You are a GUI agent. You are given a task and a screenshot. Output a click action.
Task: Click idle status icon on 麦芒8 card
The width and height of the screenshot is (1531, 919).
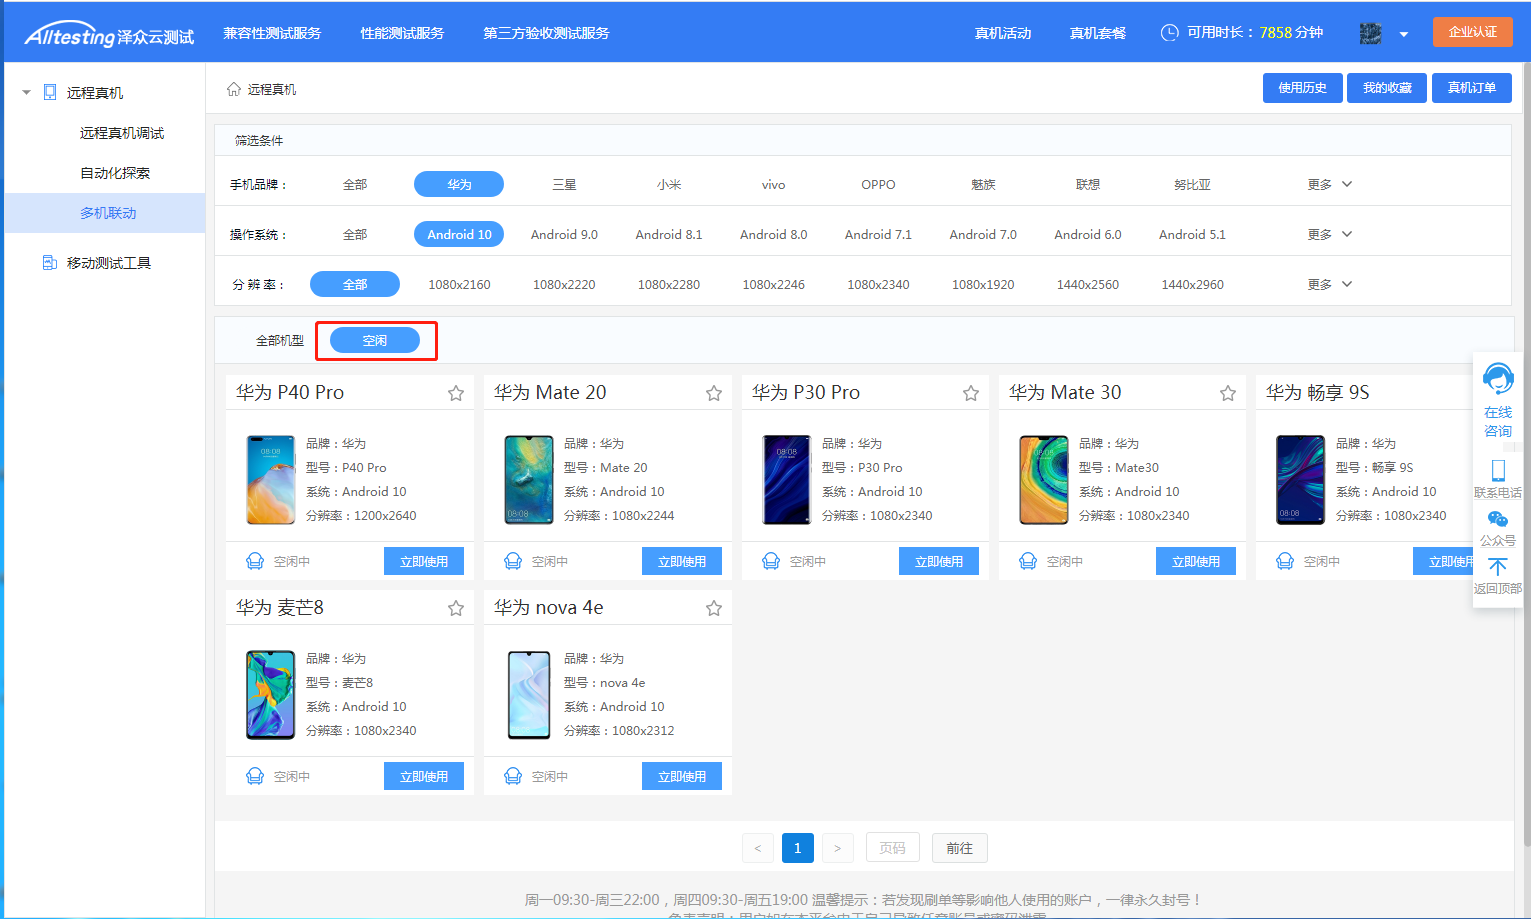tap(255, 776)
